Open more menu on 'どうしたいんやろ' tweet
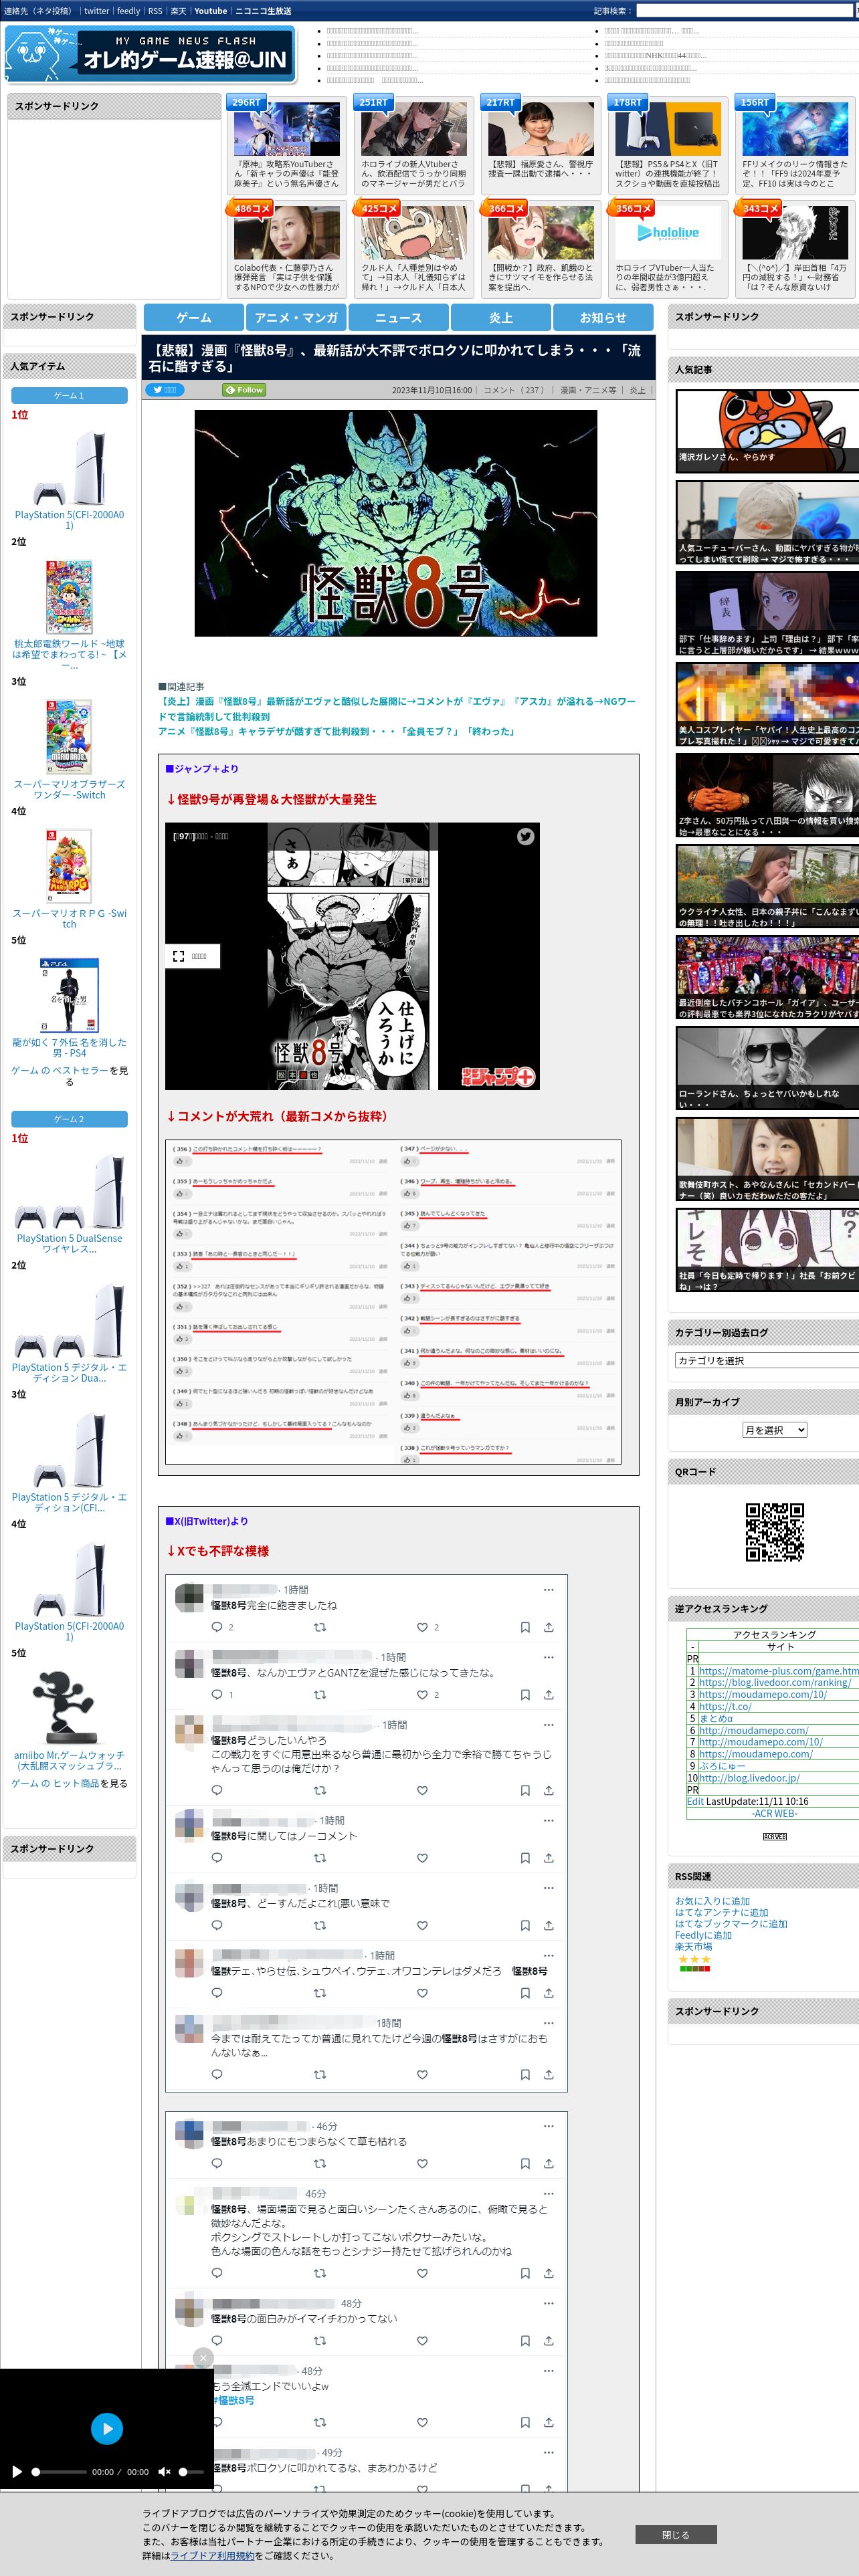Image resolution: width=859 pixels, height=2576 pixels. [548, 1724]
